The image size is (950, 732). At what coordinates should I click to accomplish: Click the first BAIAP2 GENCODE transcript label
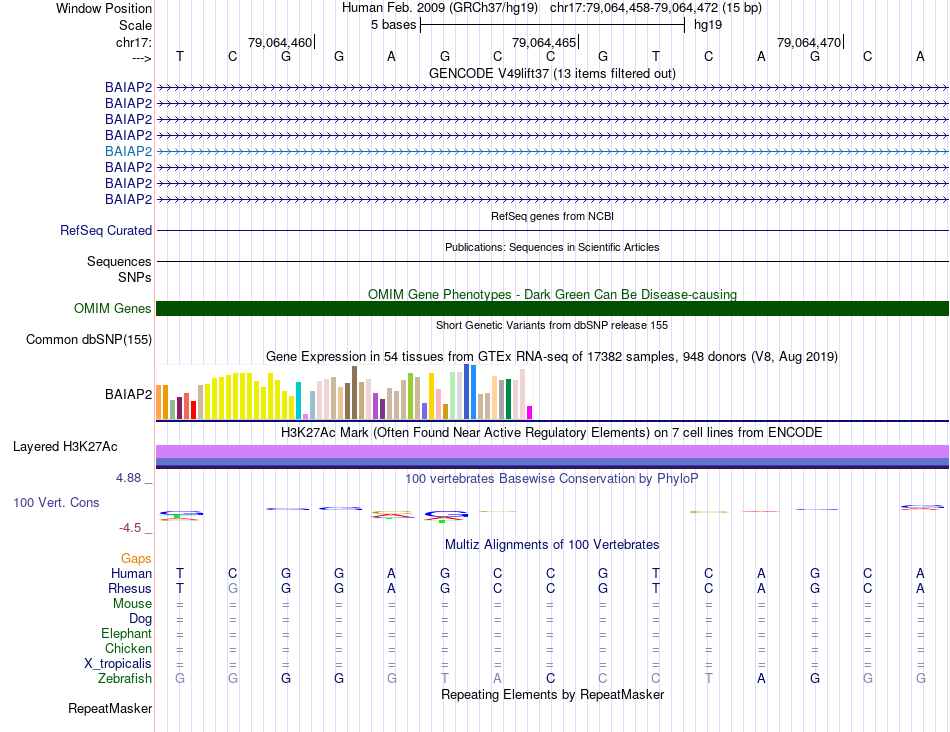(x=128, y=87)
